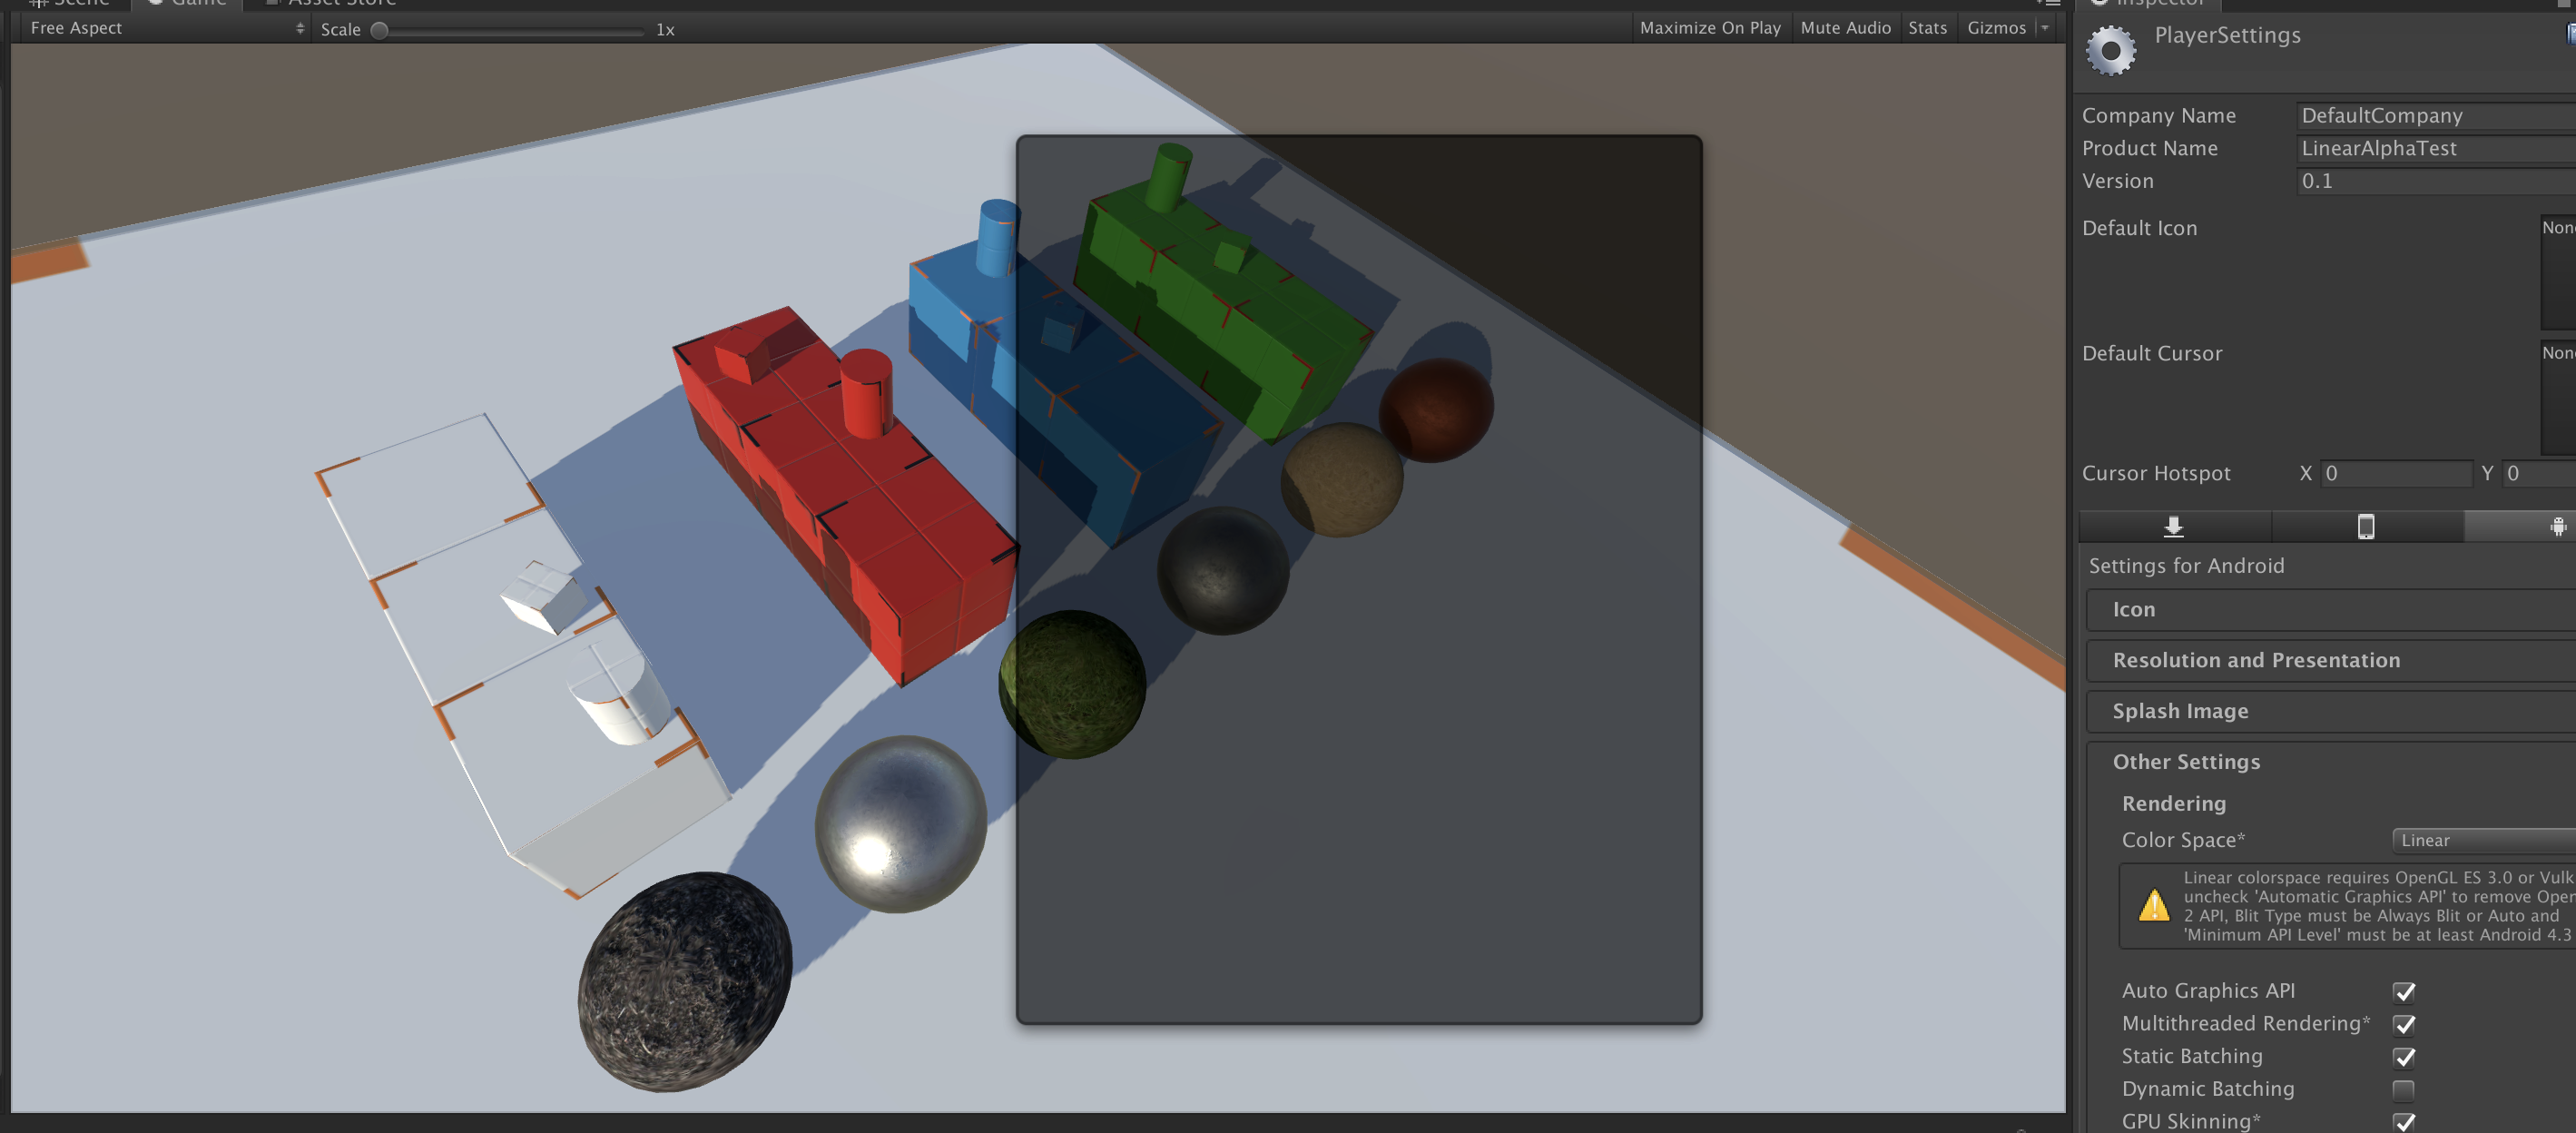Viewport: 2576px width, 1133px height.
Task: Expand the Resolution and Presentation section
Action: [x=2255, y=660]
